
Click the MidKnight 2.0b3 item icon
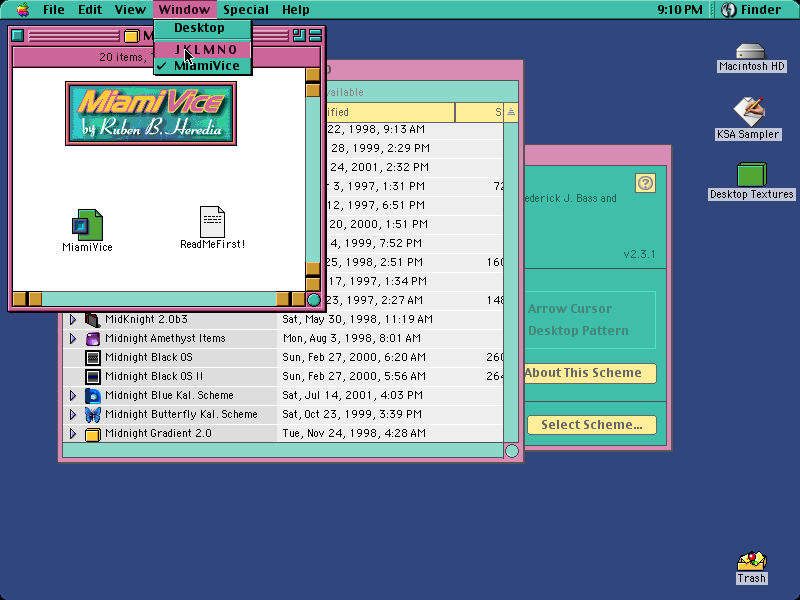[92, 320]
